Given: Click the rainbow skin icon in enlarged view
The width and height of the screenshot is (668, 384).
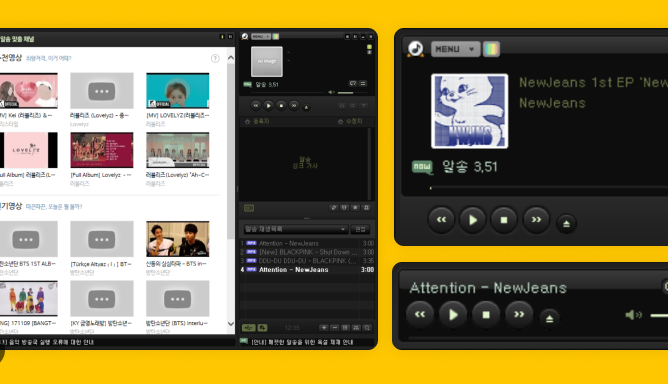Looking at the screenshot, I should [491, 49].
